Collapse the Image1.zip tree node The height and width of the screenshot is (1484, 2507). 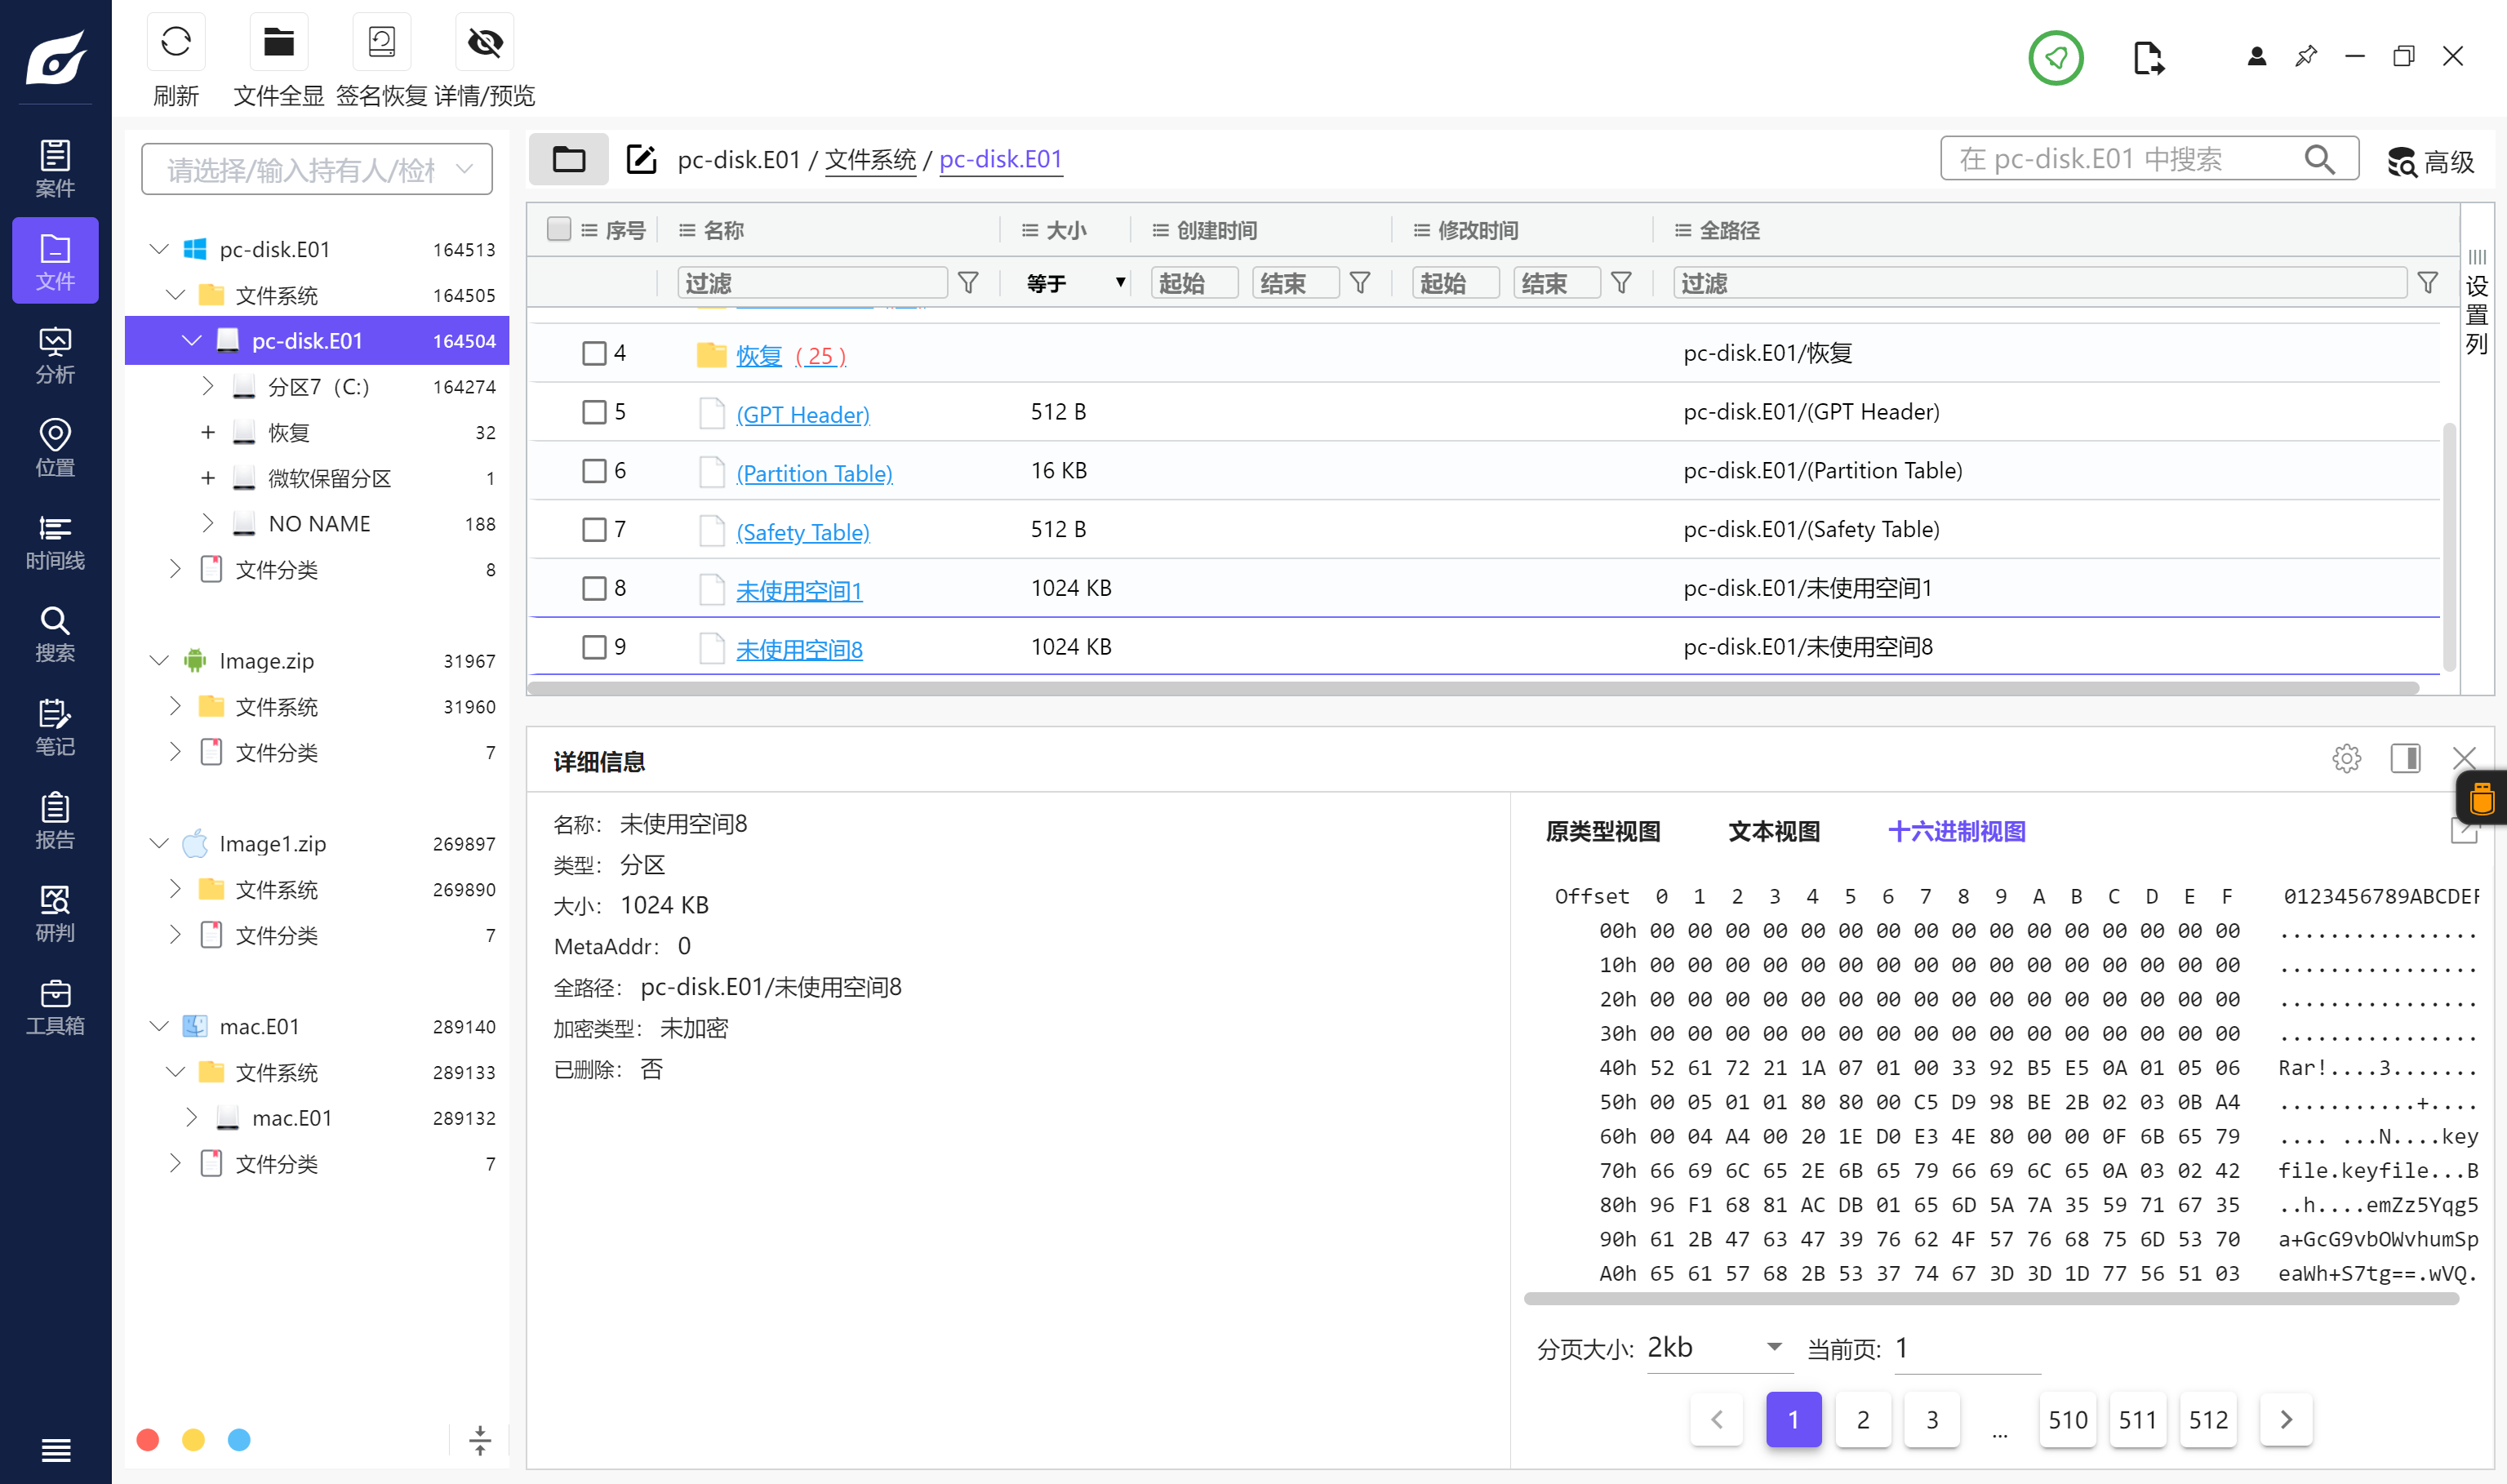click(x=159, y=843)
